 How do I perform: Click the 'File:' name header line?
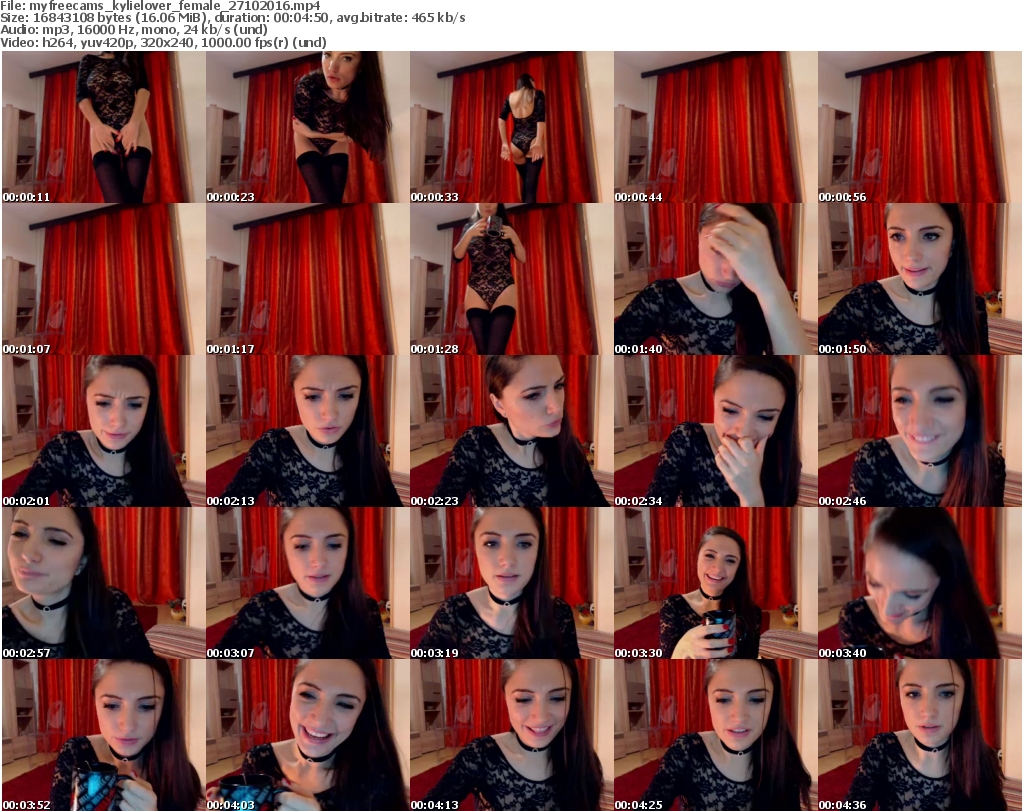pos(161,6)
